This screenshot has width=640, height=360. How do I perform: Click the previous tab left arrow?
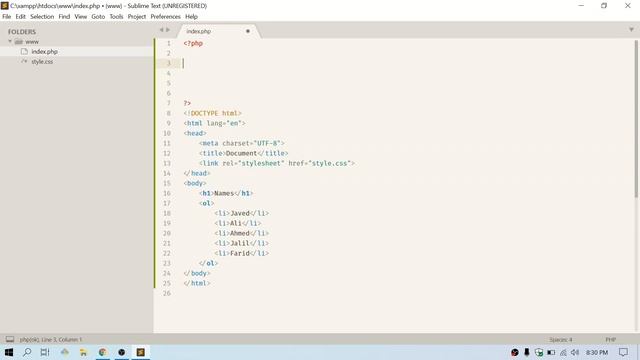[162, 30]
